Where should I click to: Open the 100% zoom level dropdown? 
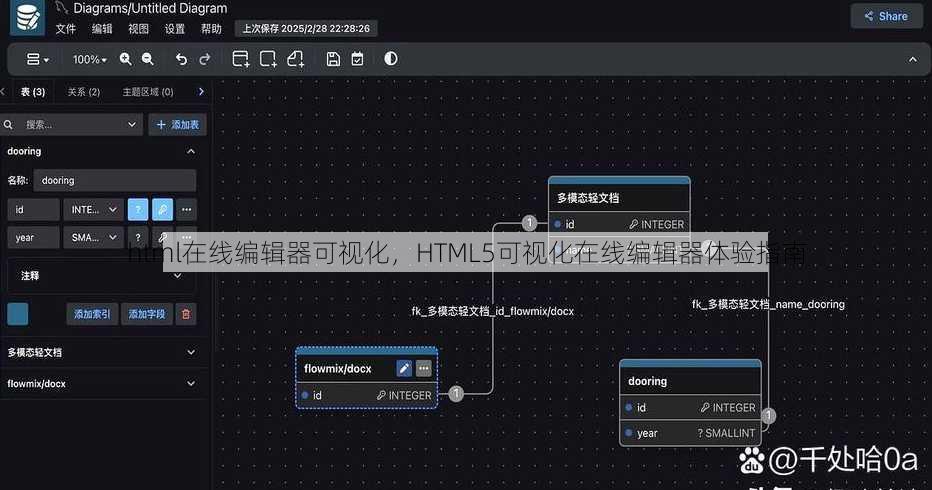[89, 59]
